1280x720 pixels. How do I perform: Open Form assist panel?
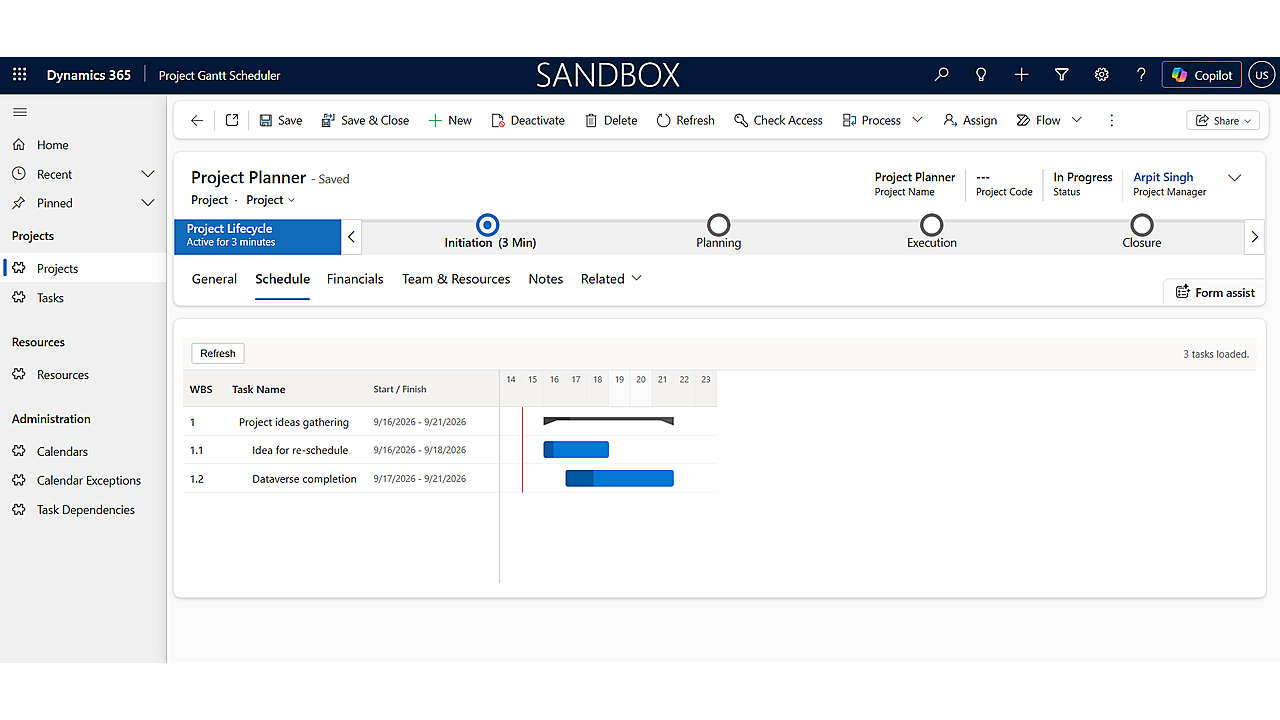1215,292
